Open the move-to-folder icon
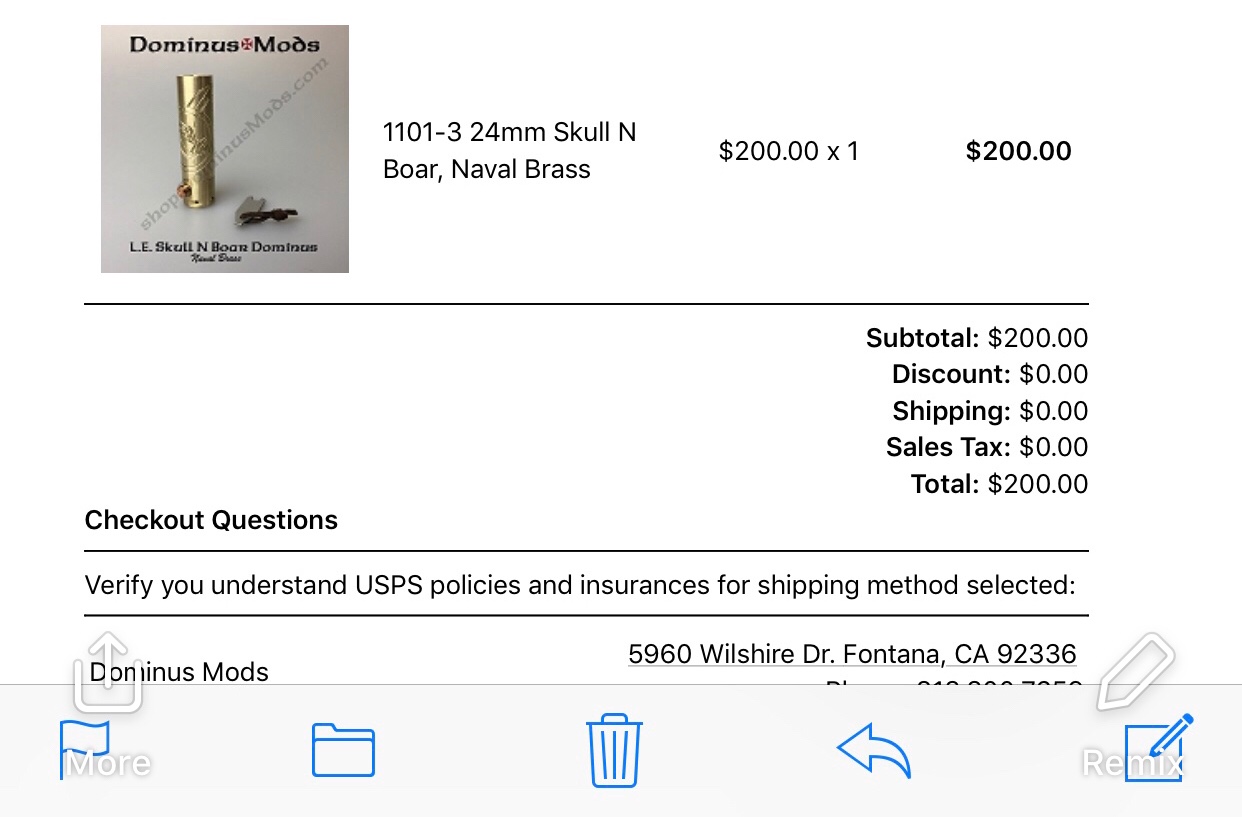The width and height of the screenshot is (1242, 817). (343, 750)
